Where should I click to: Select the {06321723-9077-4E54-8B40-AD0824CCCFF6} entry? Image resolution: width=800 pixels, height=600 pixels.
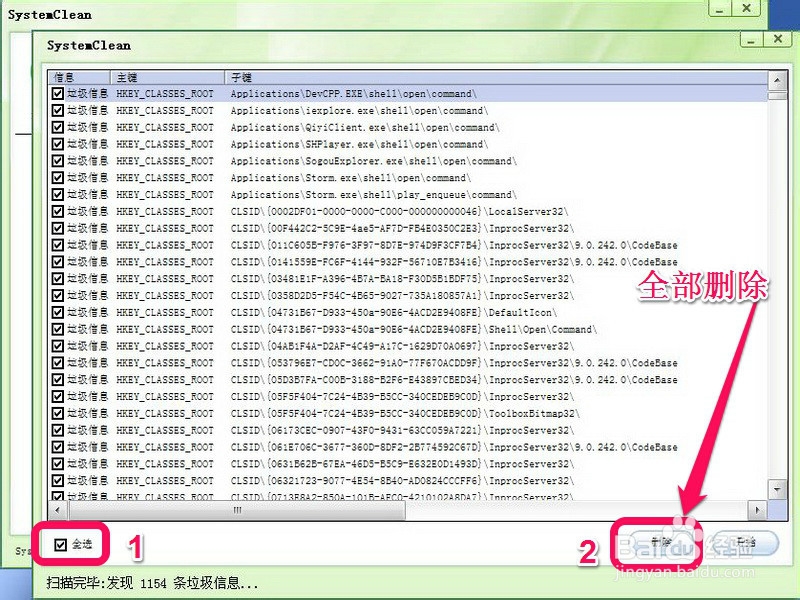point(402,481)
